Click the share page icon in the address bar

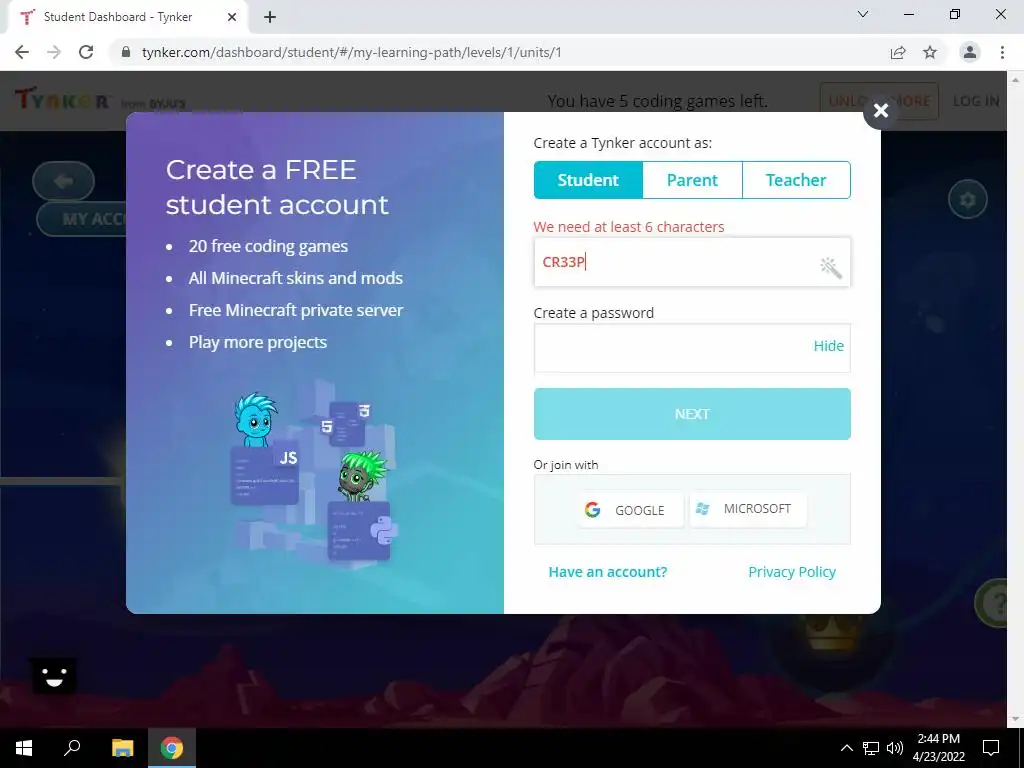point(898,52)
